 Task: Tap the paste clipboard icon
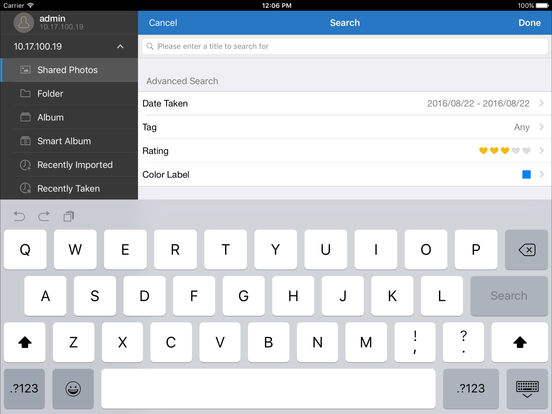tap(69, 216)
